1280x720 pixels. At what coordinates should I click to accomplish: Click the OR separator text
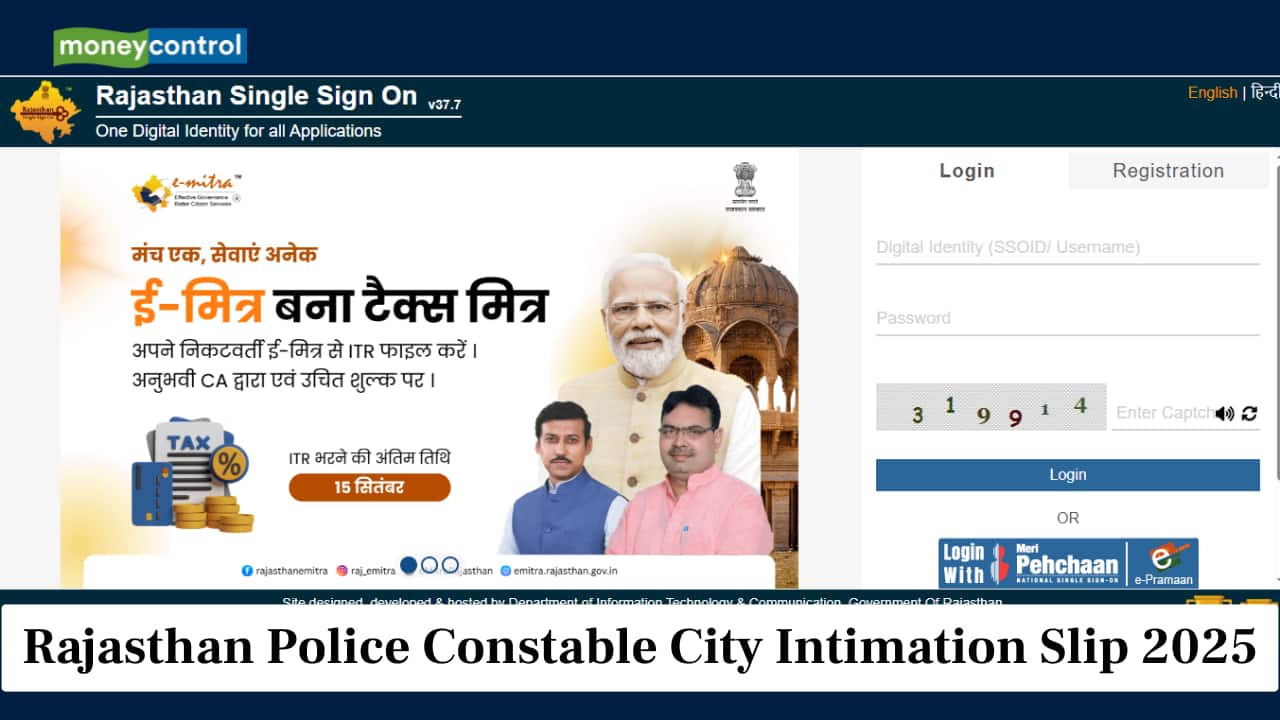pos(1068,518)
